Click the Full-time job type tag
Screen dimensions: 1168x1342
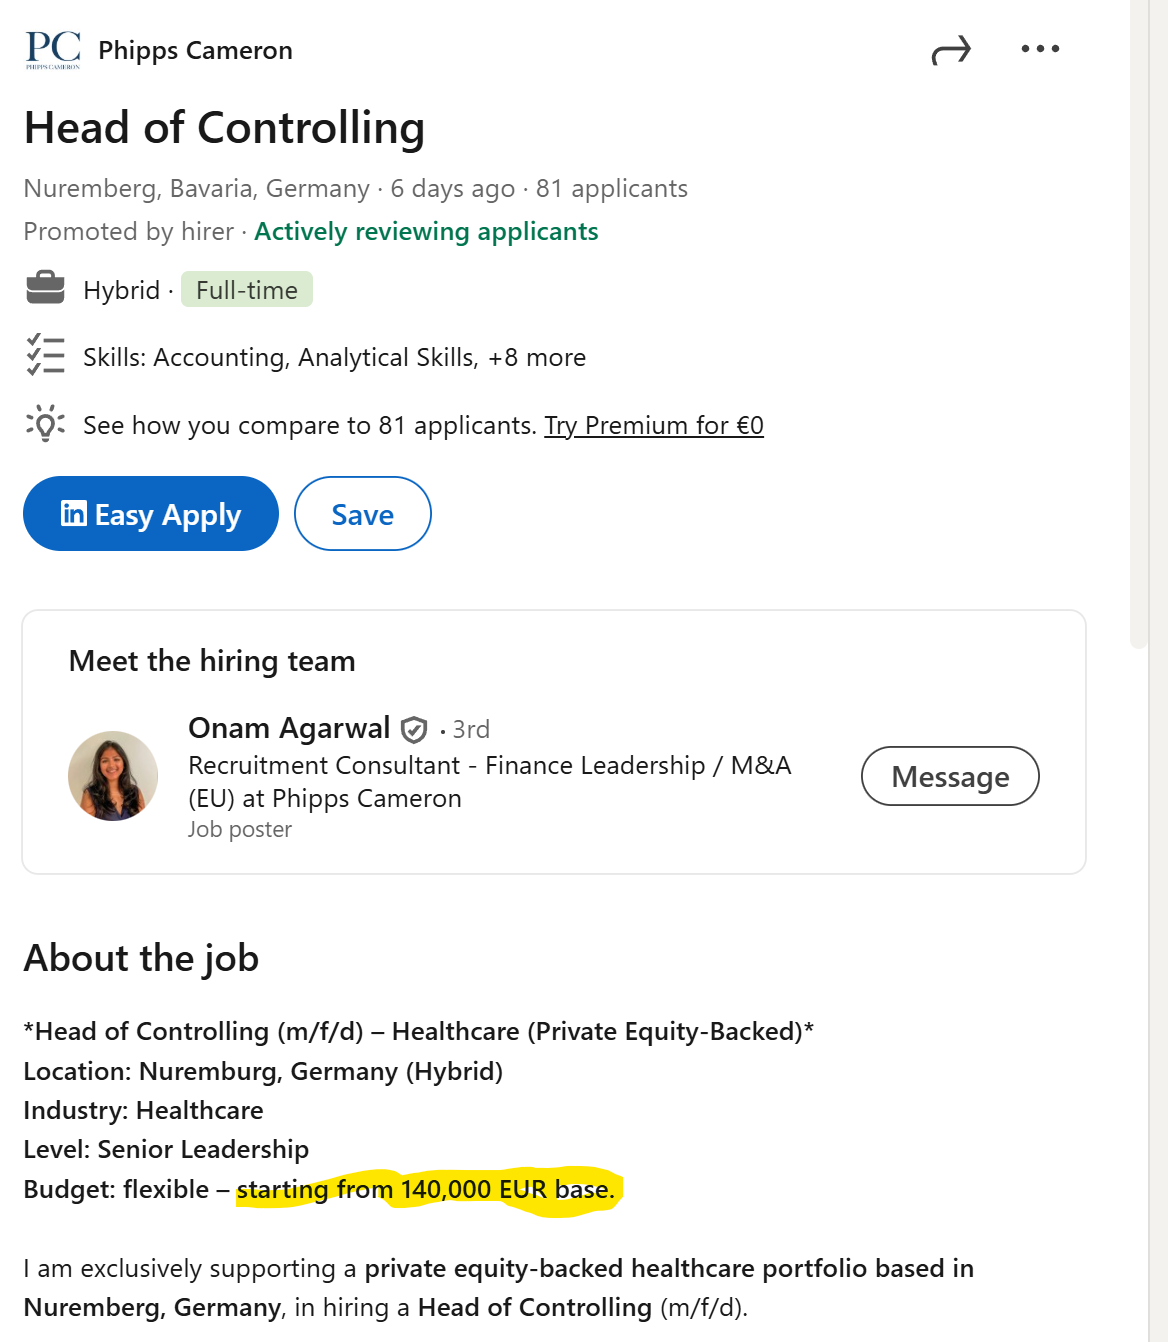(247, 290)
